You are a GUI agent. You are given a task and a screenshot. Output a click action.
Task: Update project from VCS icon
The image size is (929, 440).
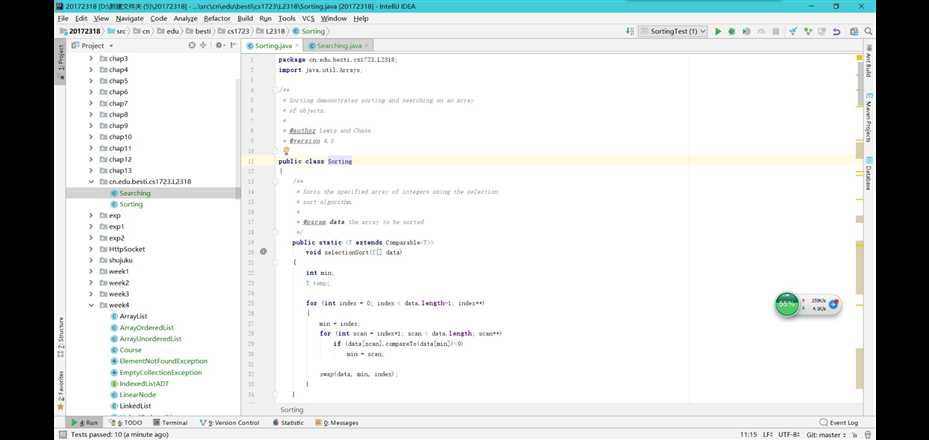click(x=793, y=31)
